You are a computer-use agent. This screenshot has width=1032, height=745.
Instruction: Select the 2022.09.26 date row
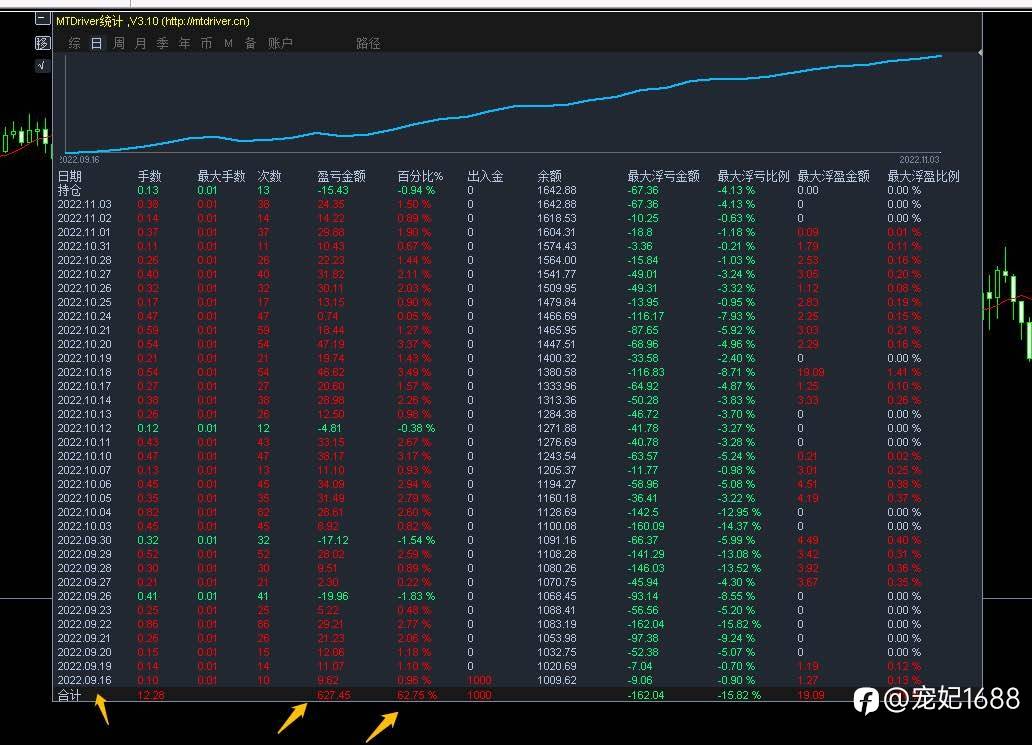tap(85, 596)
